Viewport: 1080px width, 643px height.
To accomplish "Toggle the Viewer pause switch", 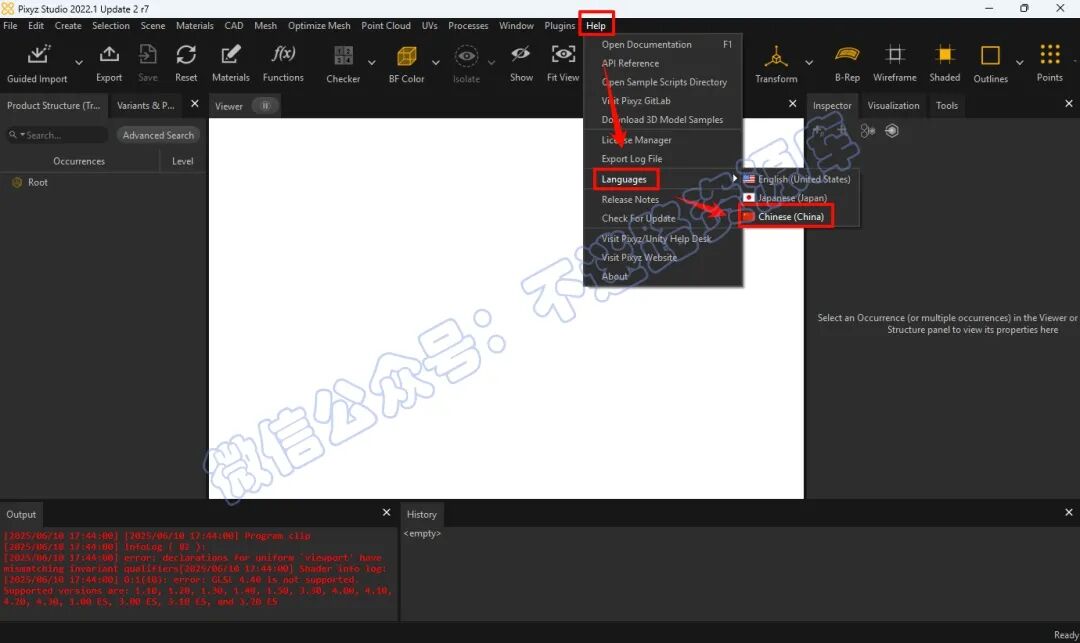I will coord(264,106).
